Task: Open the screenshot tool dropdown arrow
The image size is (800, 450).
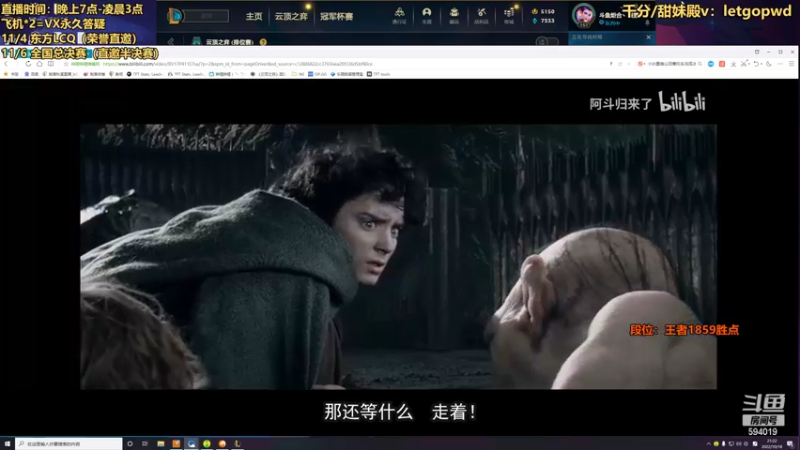Action: tap(749, 64)
